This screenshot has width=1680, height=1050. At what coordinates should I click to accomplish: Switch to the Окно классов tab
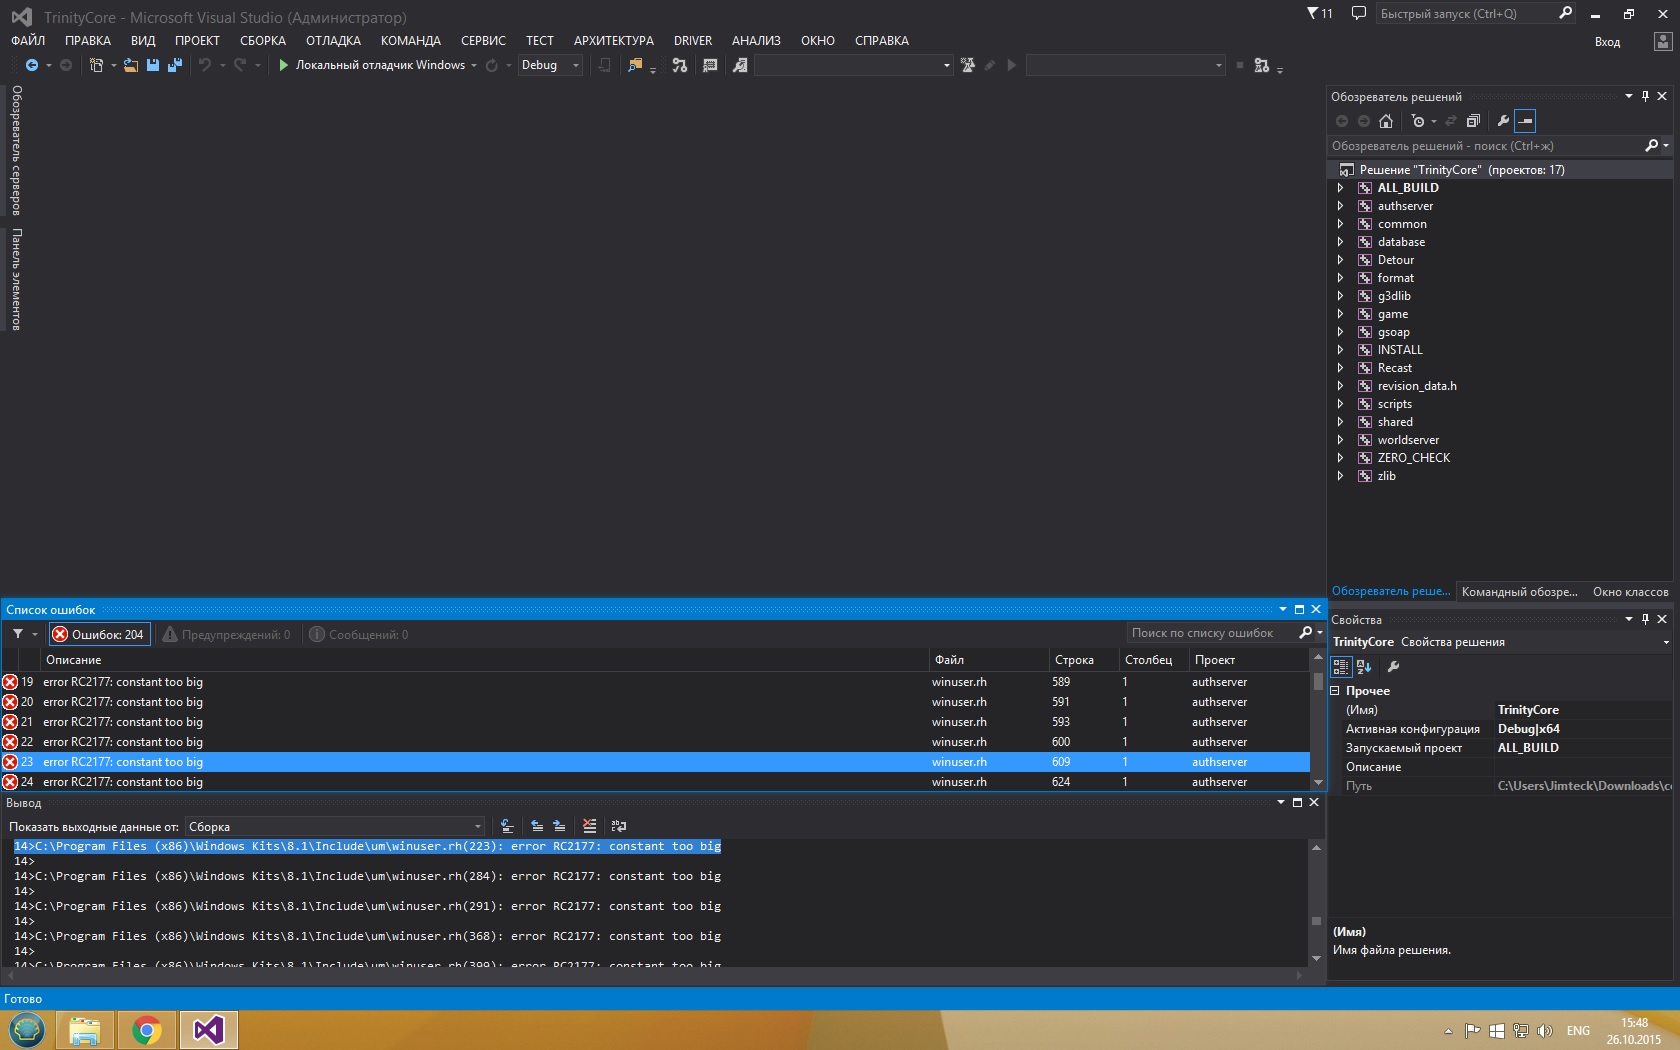click(x=1630, y=592)
